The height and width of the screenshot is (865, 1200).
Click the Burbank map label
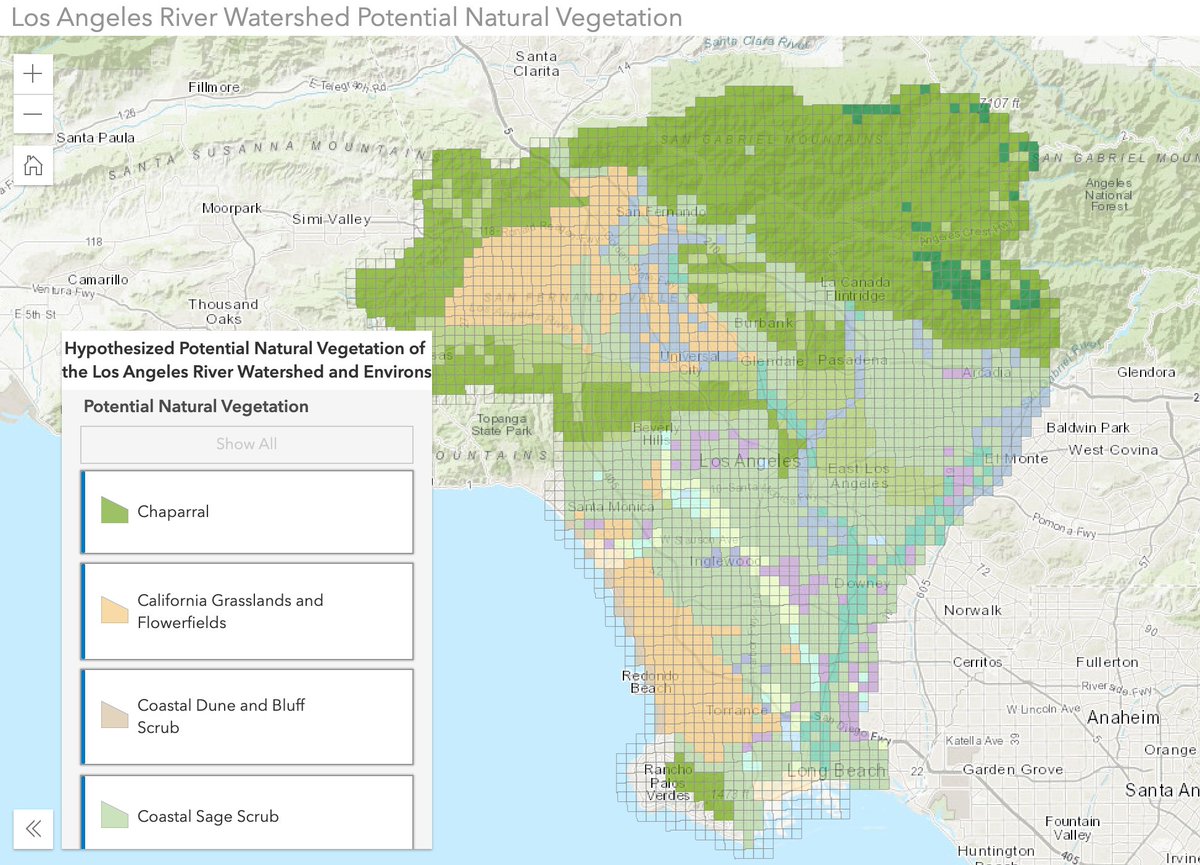point(763,323)
